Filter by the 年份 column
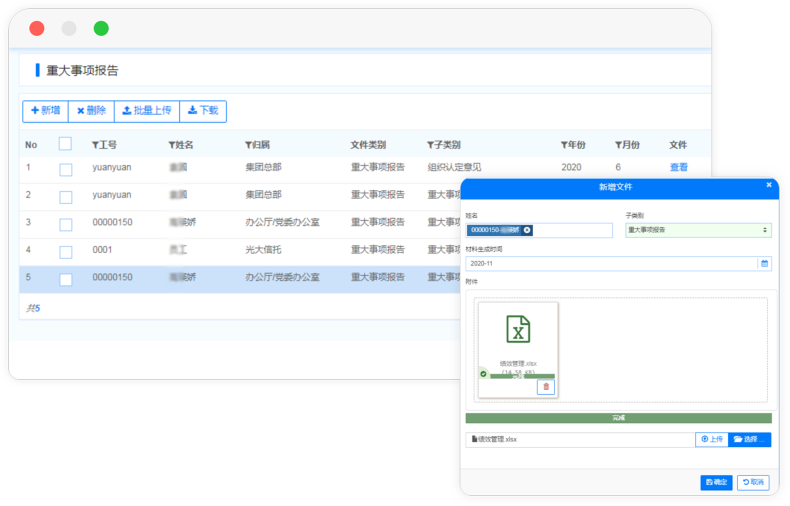The image size is (790, 506). tap(565, 145)
